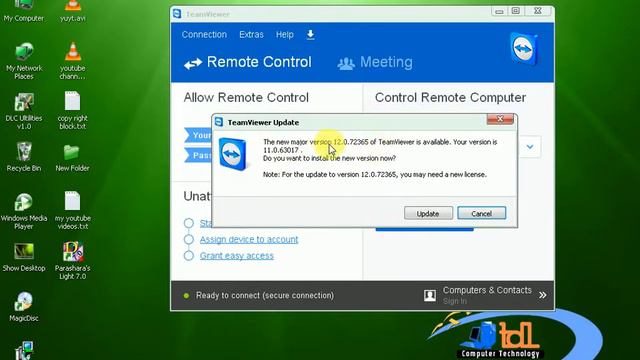Click Grant easy access link
The width and height of the screenshot is (640, 360).
tap(237, 256)
